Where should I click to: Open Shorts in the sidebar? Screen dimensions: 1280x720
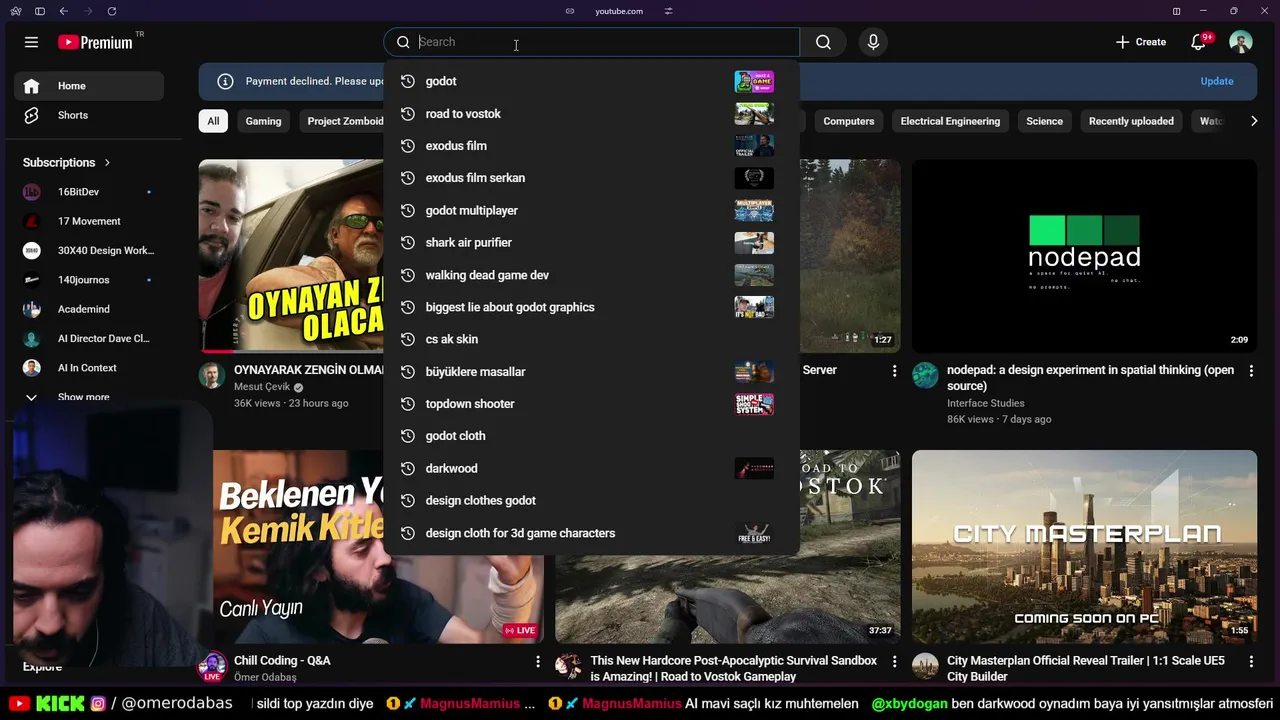89,115
